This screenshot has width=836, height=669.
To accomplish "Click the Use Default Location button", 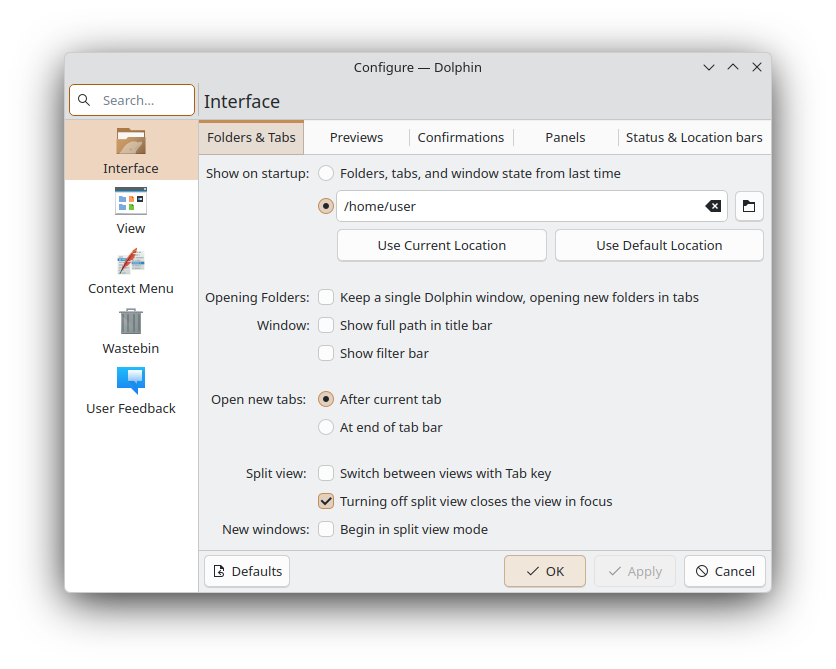I will (x=659, y=245).
